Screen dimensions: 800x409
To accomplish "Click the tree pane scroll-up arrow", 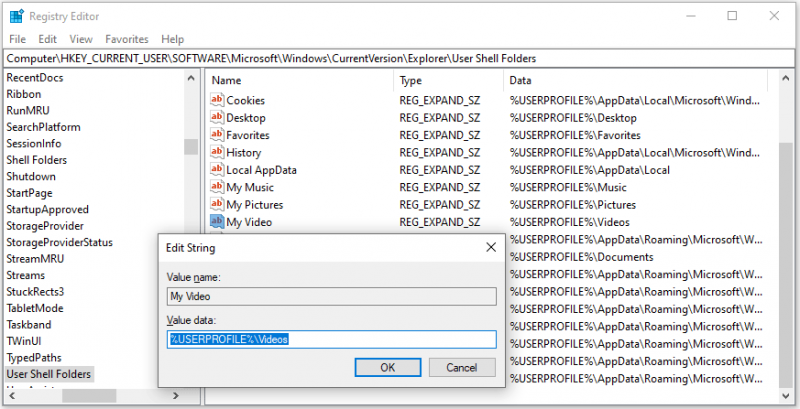I will pos(191,79).
